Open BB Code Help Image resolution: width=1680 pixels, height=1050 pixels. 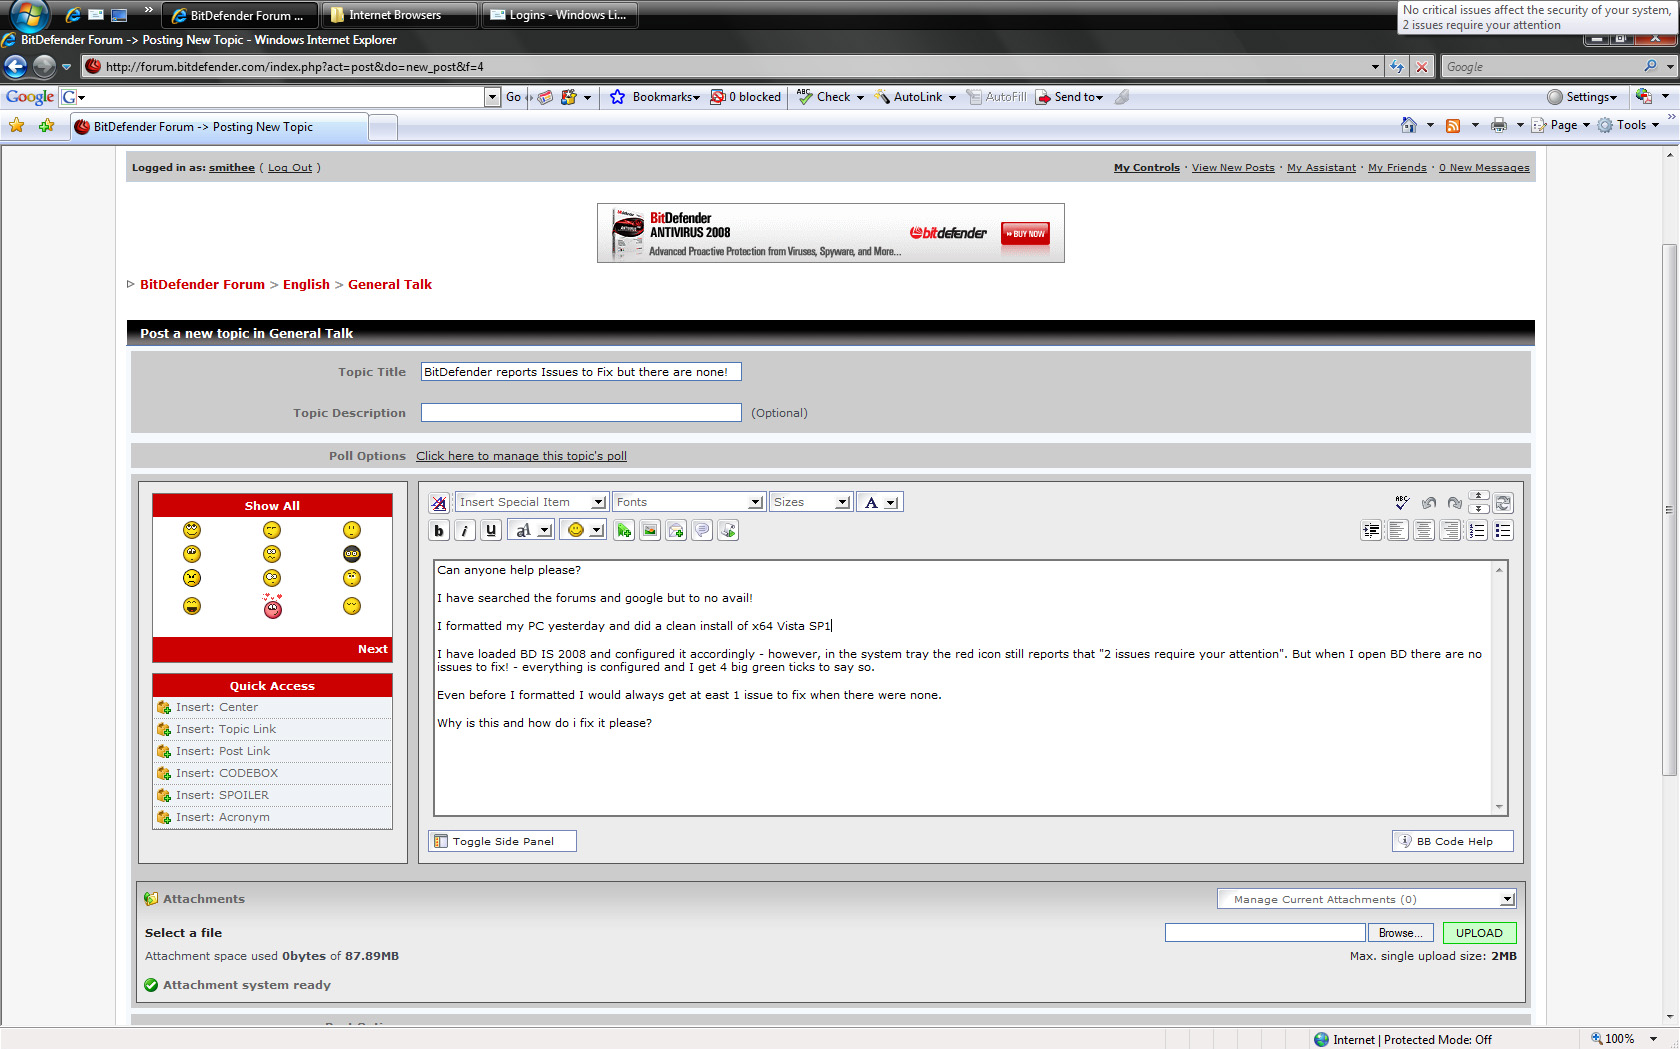1452,841
